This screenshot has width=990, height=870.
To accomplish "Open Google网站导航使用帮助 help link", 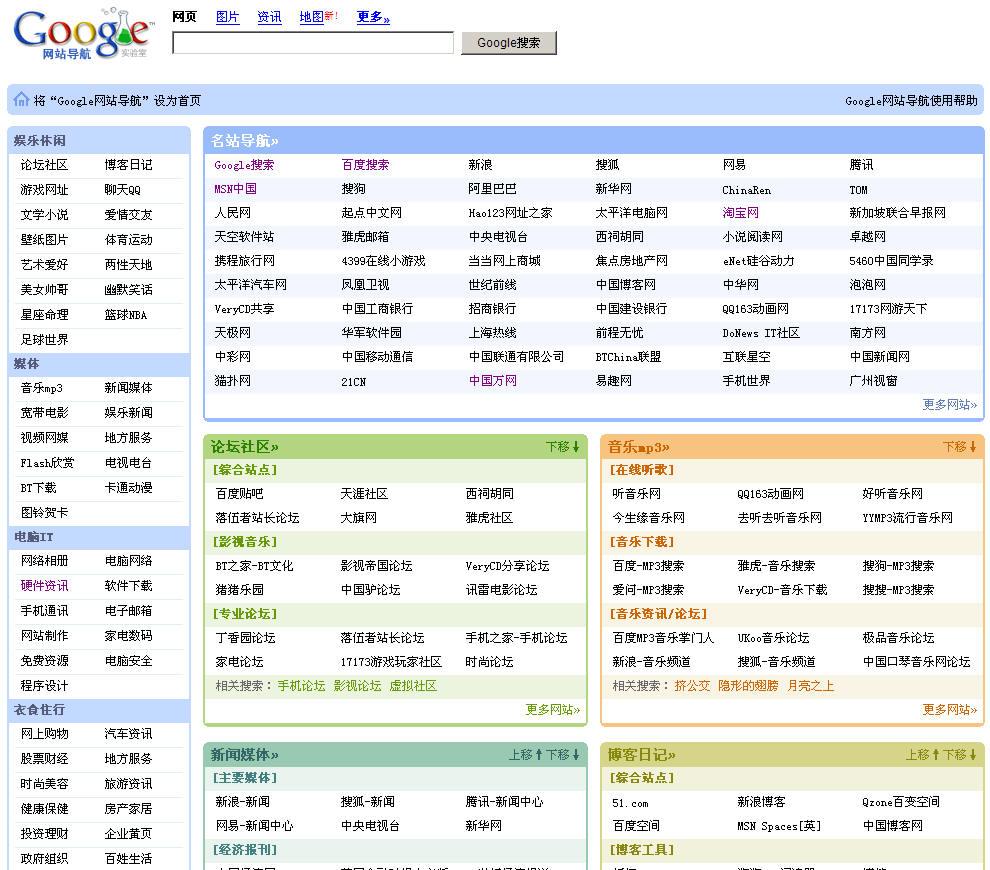I will 911,100.
